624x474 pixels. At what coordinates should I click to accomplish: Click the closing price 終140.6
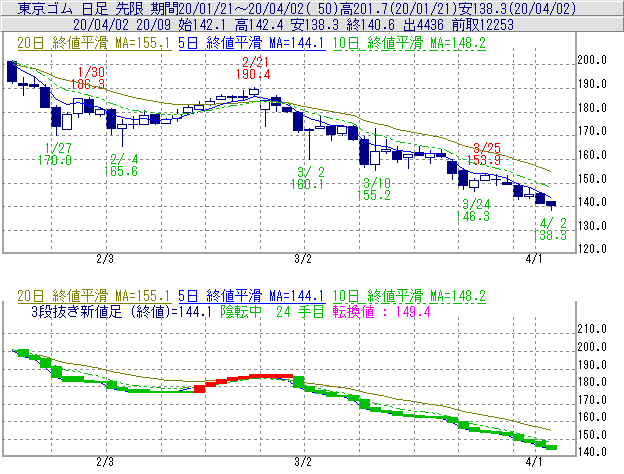point(371,25)
